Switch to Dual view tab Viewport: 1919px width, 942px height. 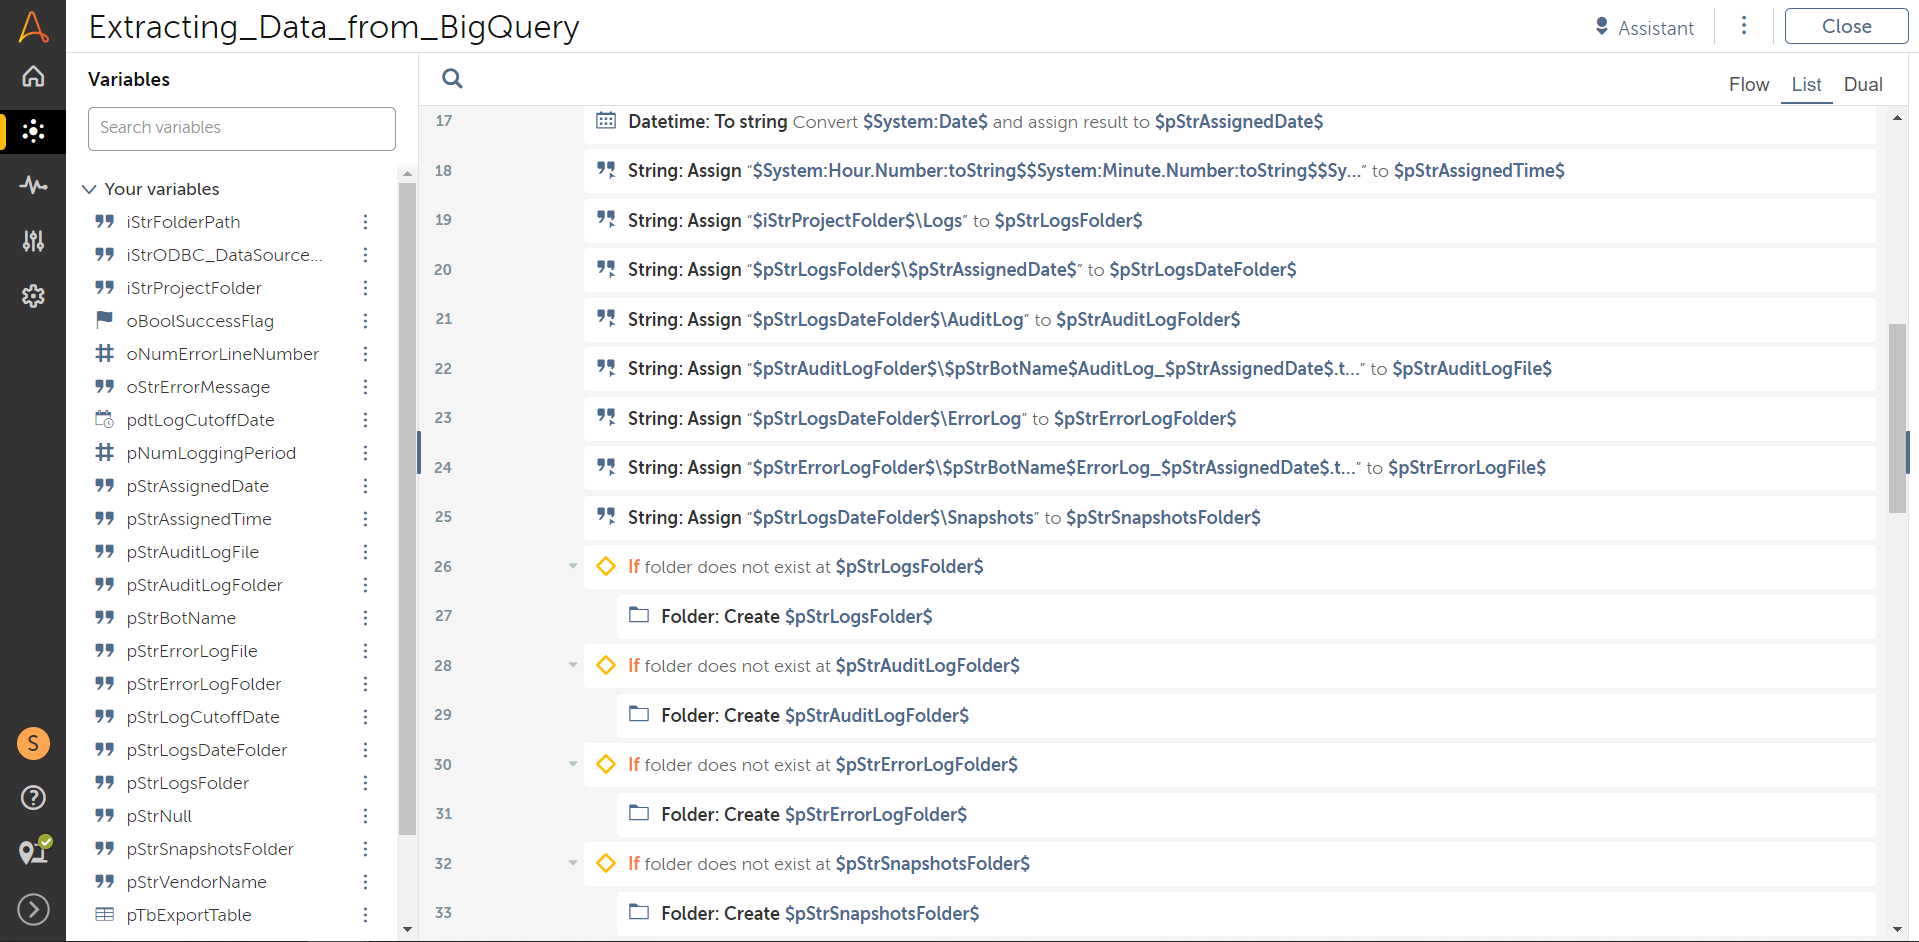click(x=1862, y=85)
